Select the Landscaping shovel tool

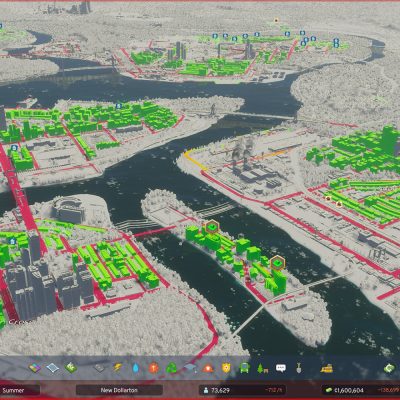(x=299, y=368)
